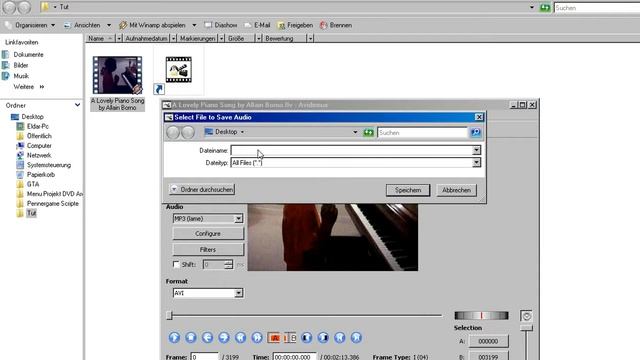Expand the Dateiname history dropdown

476,150
